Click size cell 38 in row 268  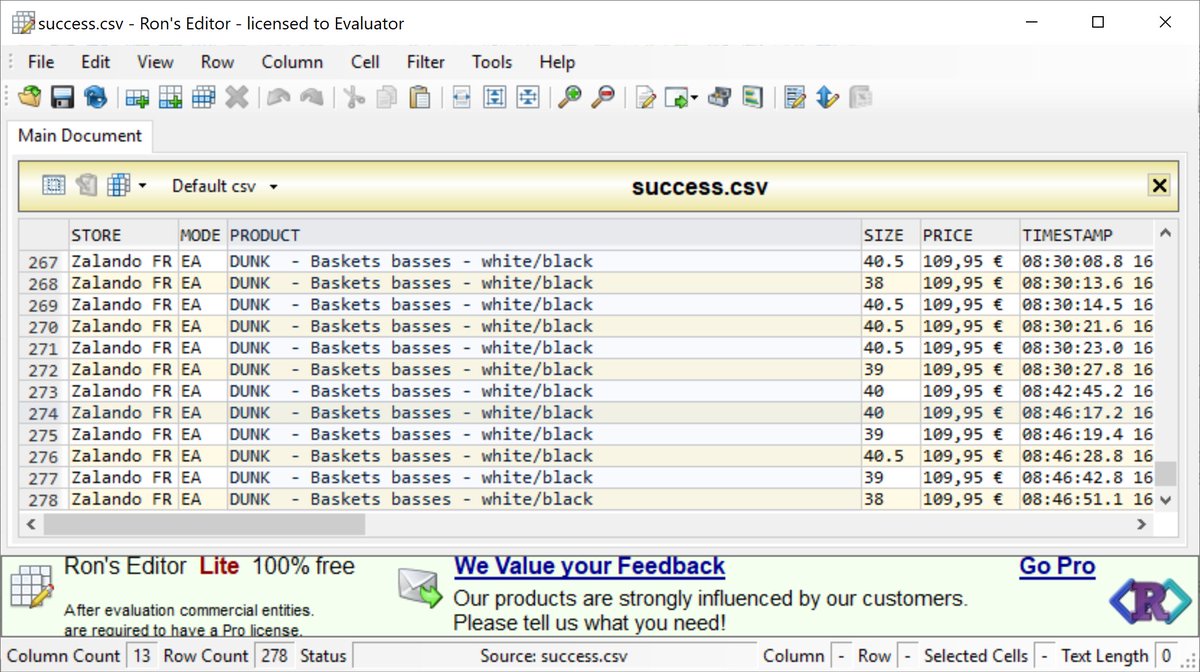(x=890, y=283)
